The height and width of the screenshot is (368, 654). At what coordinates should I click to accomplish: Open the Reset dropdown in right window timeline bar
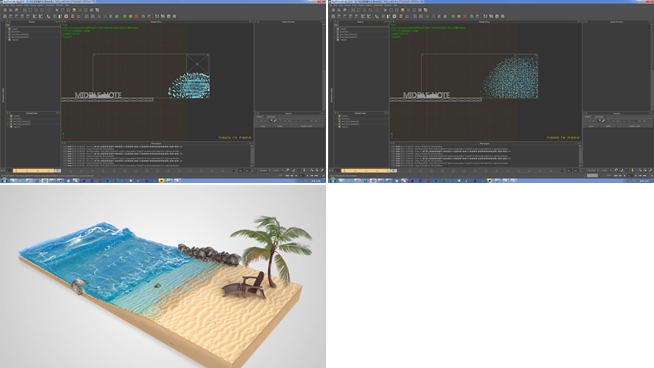605,170
